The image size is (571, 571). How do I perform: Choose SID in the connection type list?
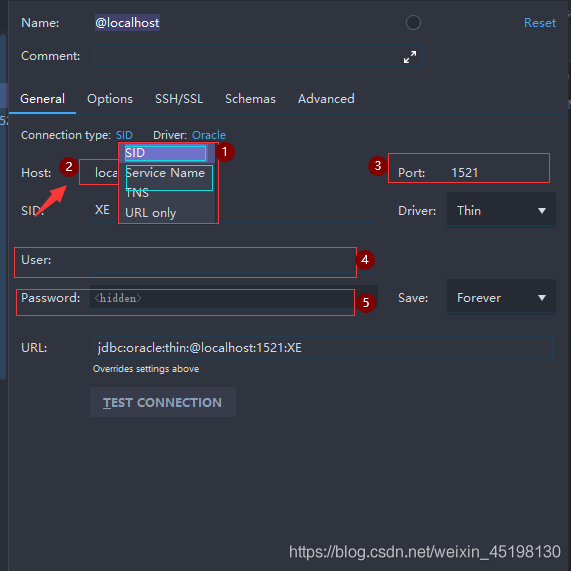[x=166, y=153]
